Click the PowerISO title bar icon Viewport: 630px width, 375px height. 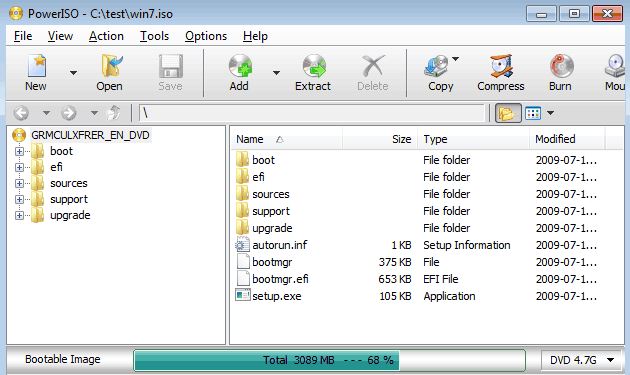pyautogui.click(x=16, y=13)
